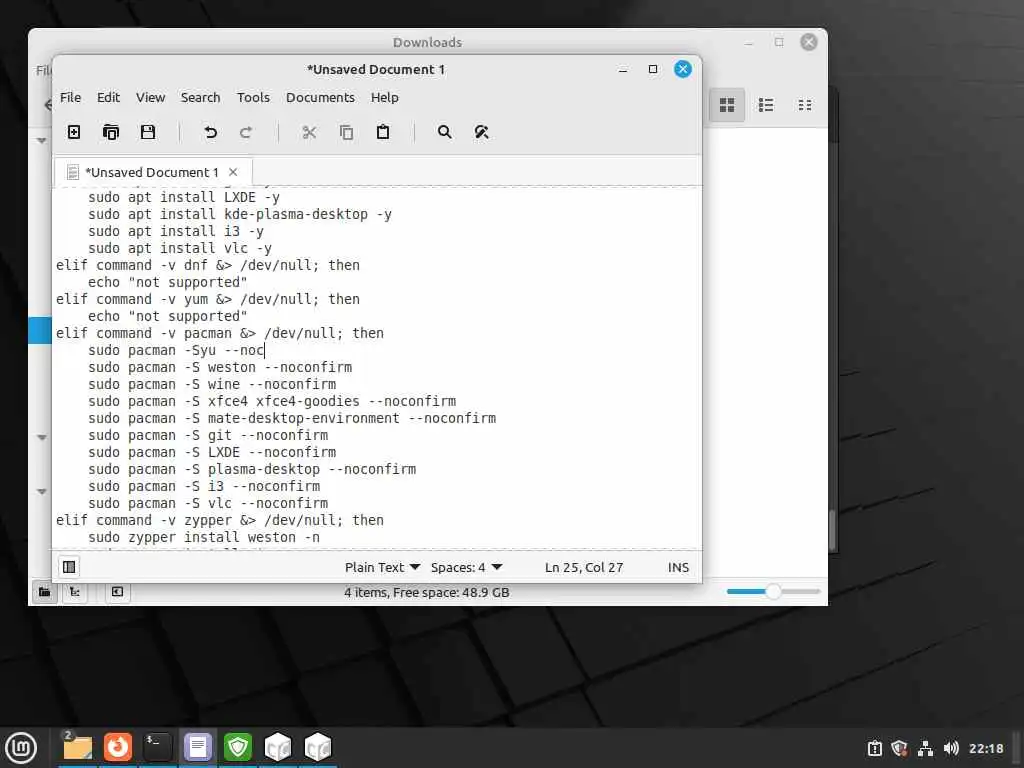Open Find with the magnifier icon
The image size is (1024, 768).
[x=445, y=132]
